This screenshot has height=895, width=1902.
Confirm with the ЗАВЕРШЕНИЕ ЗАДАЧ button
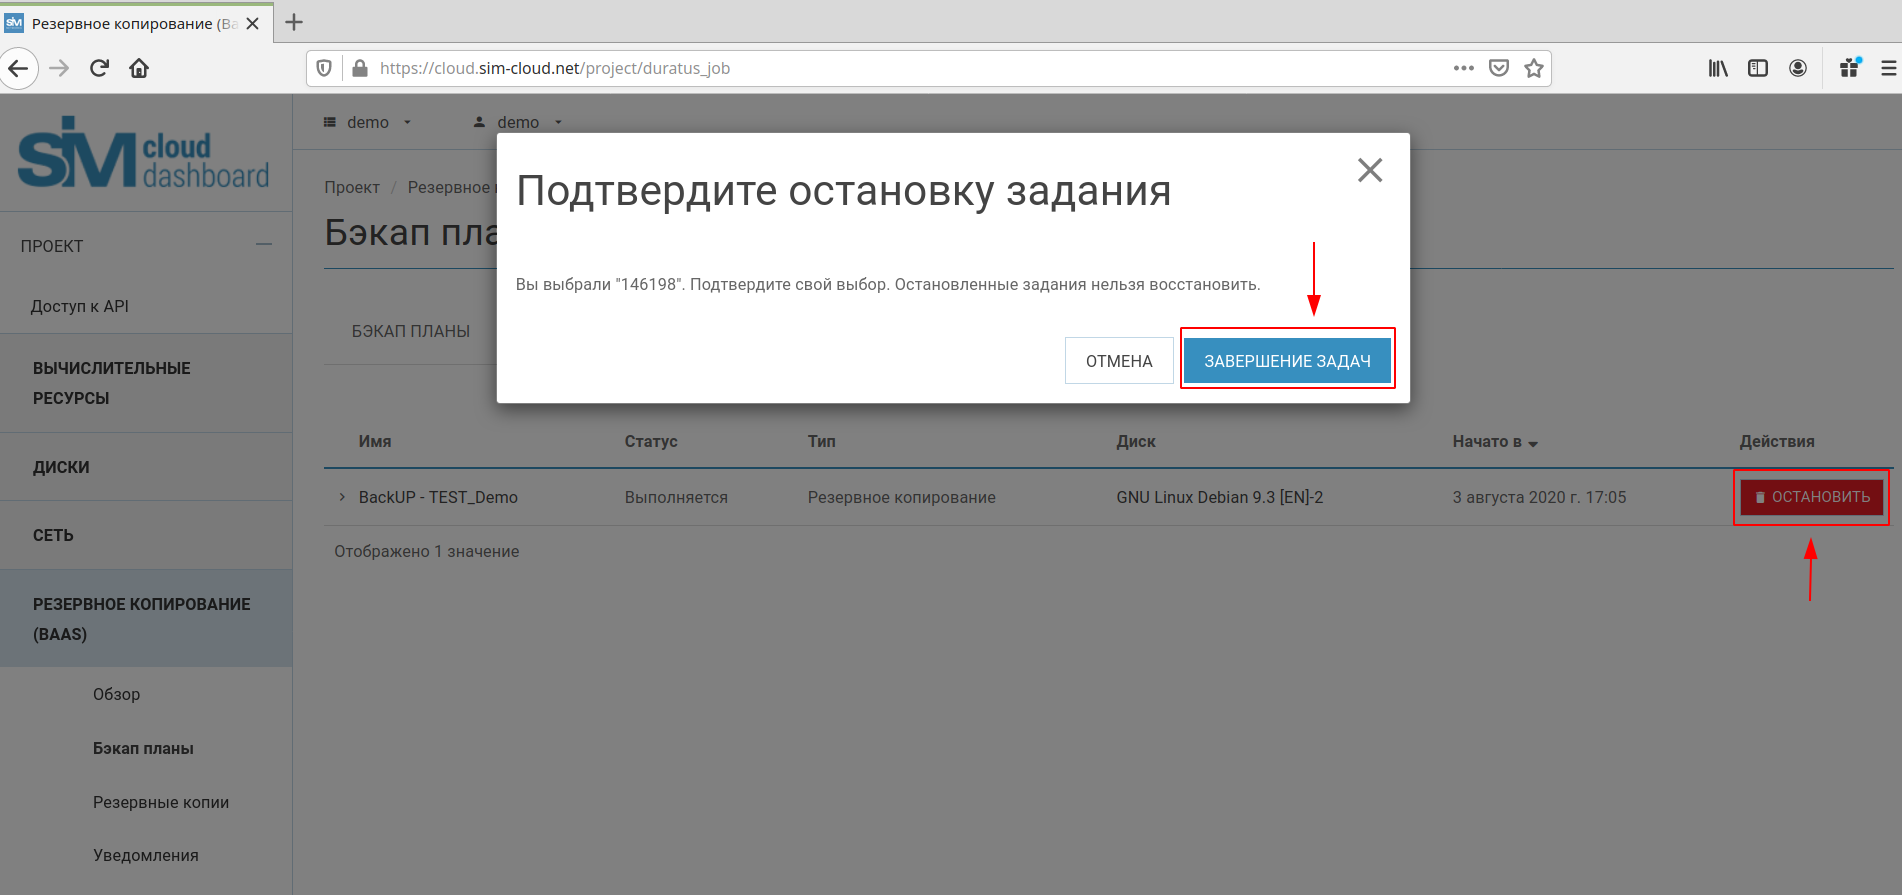[1287, 360]
